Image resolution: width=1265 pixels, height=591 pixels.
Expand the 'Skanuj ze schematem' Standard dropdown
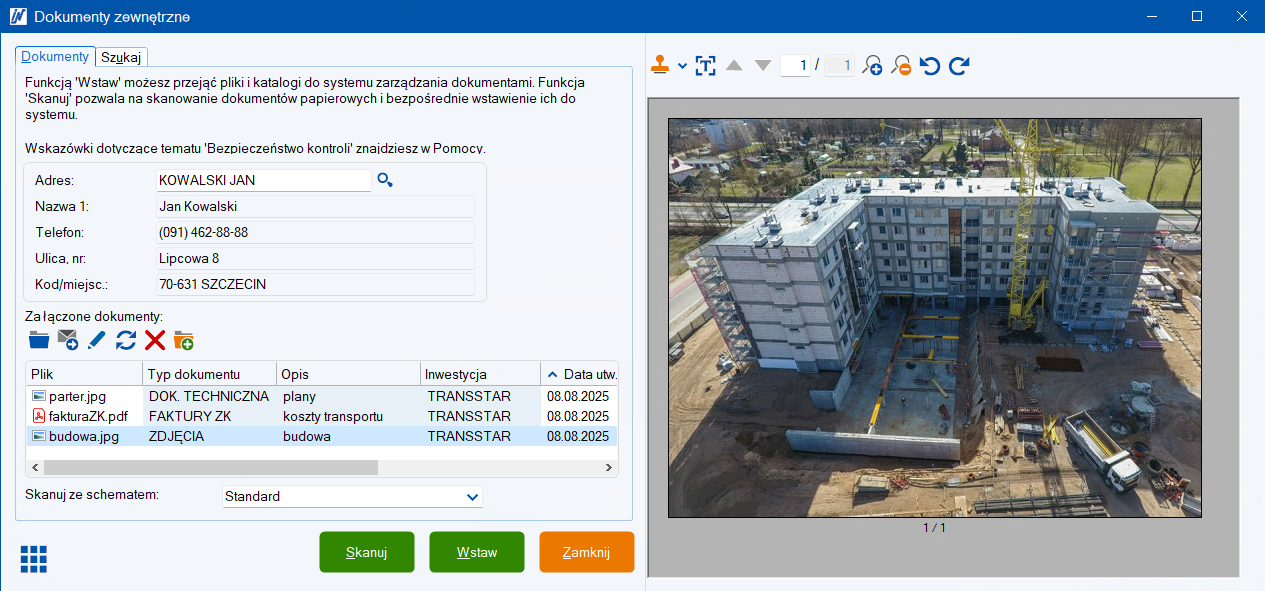472,497
